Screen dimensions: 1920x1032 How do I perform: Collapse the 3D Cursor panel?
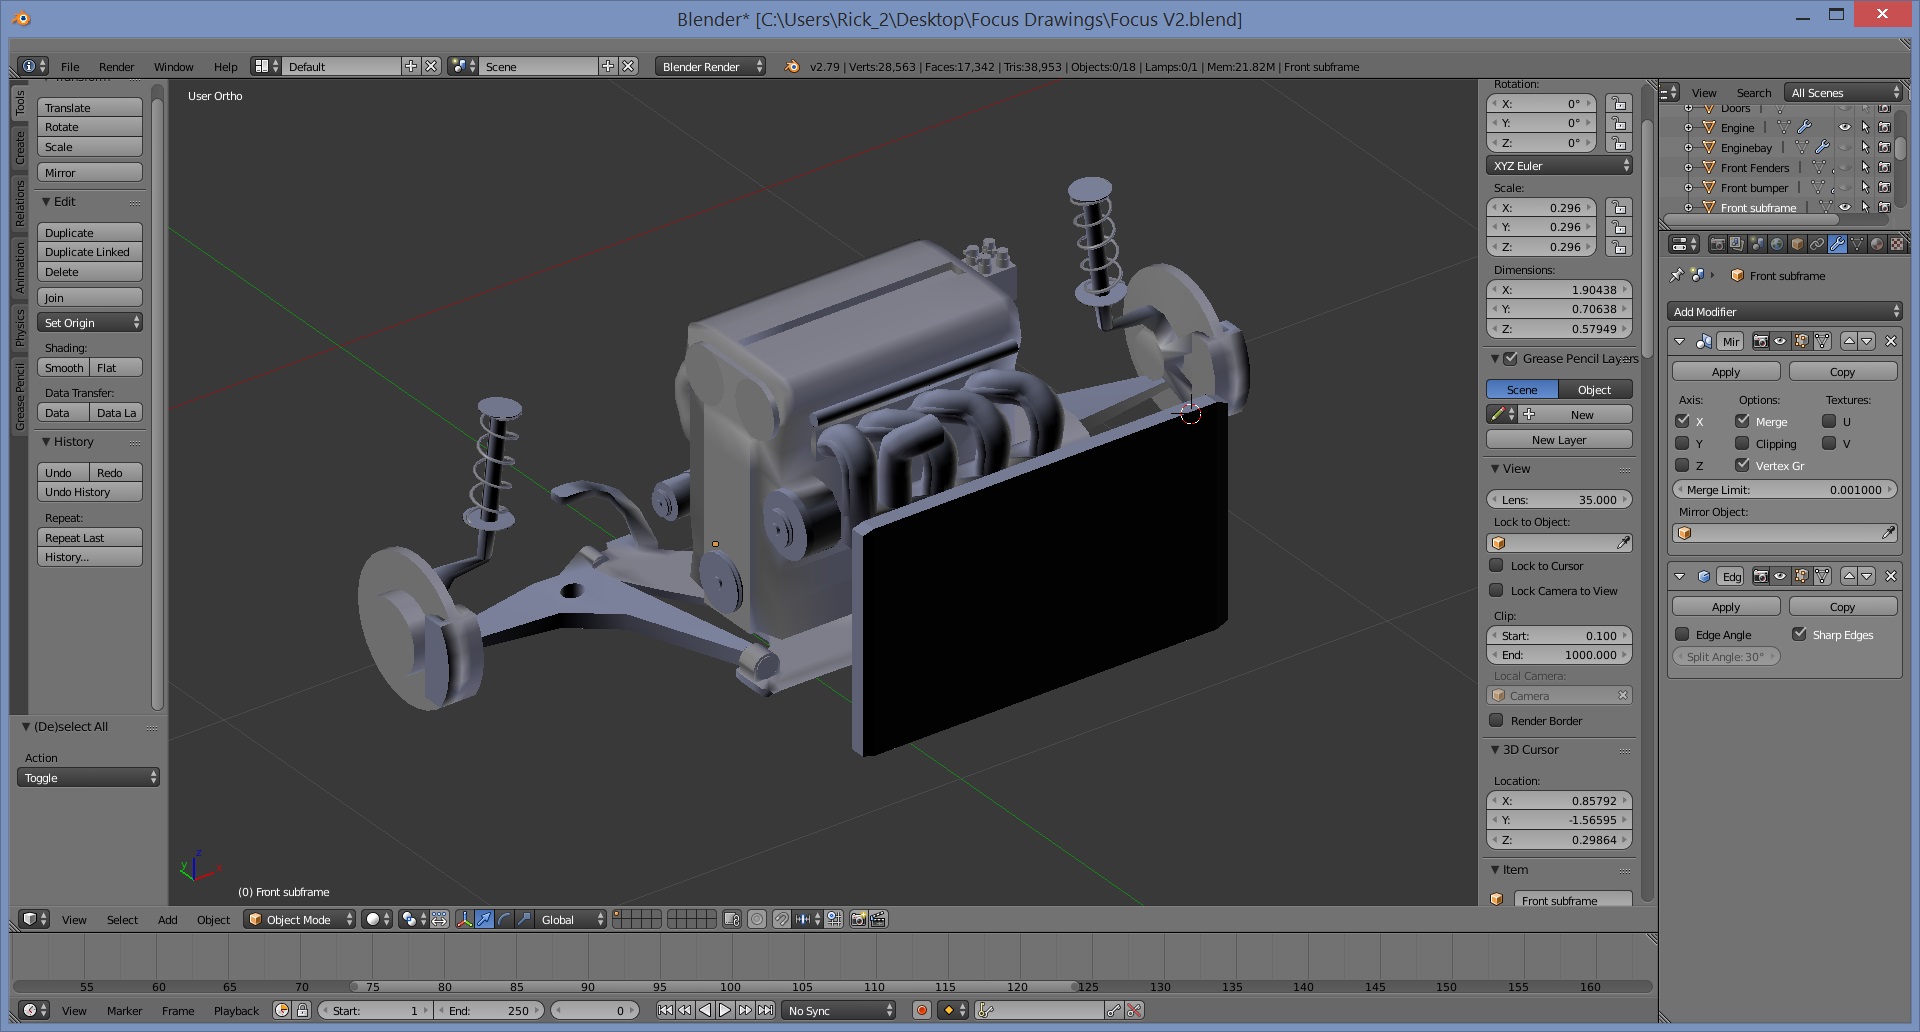click(1495, 749)
